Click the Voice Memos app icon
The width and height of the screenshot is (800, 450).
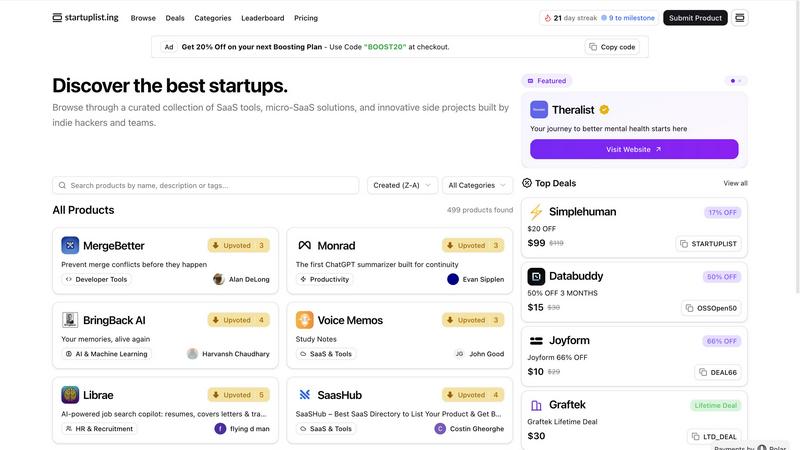pyautogui.click(x=305, y=320)
